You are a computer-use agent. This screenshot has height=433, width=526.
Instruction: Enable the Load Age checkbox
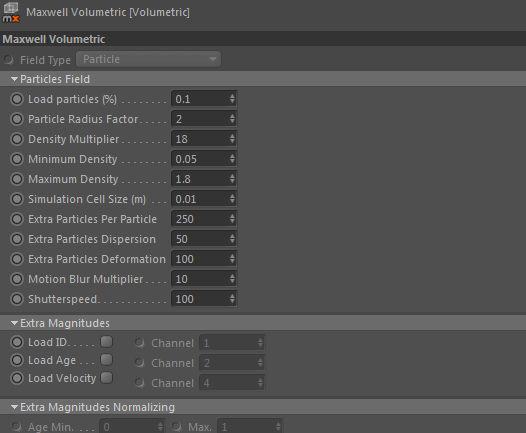pos(107,360)
